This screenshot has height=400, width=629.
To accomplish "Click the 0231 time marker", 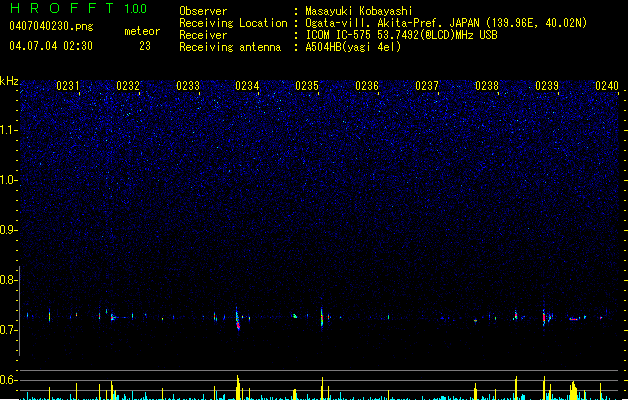I will click(x=68, y=86).
